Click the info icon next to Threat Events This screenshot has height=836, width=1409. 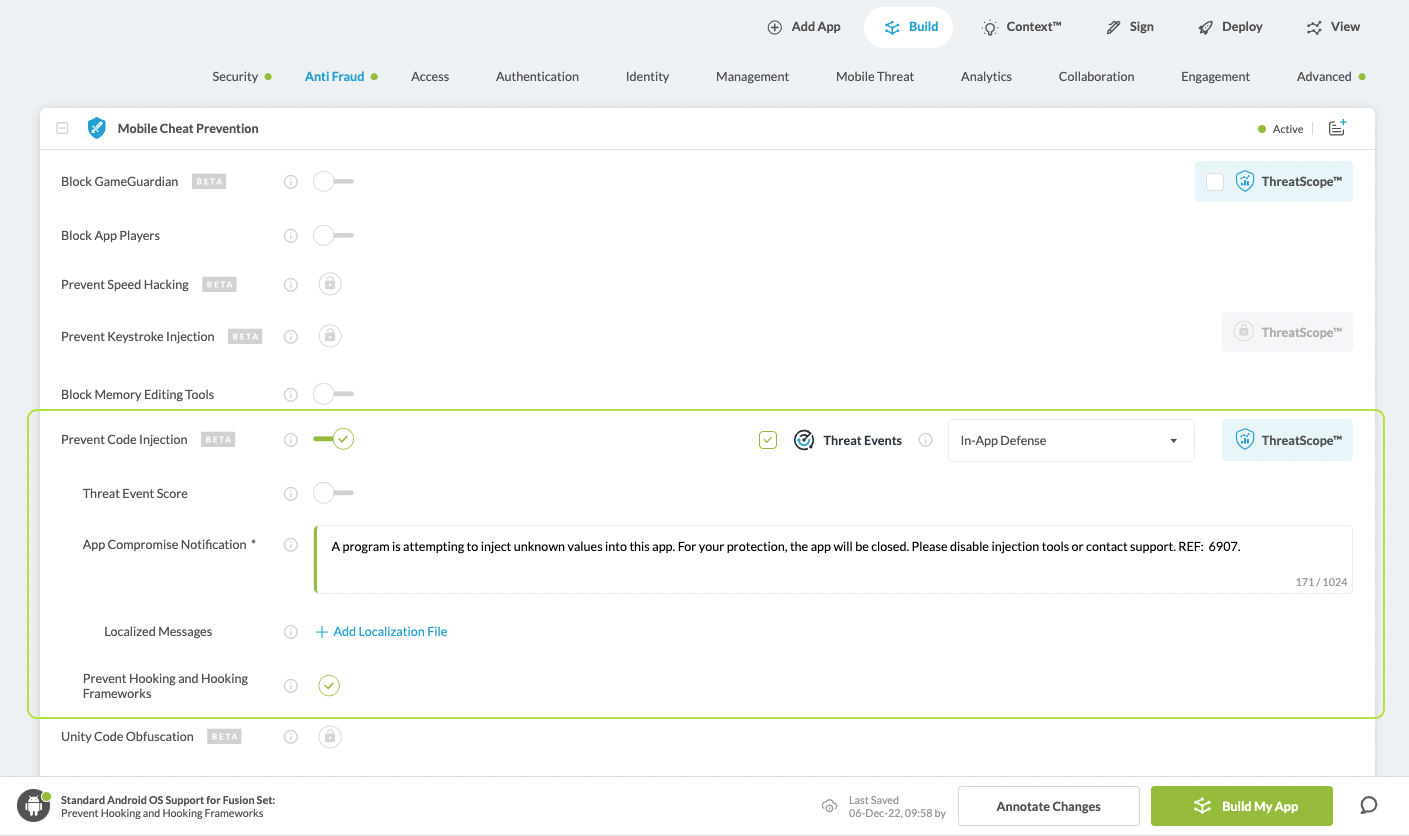pos(926,440)
